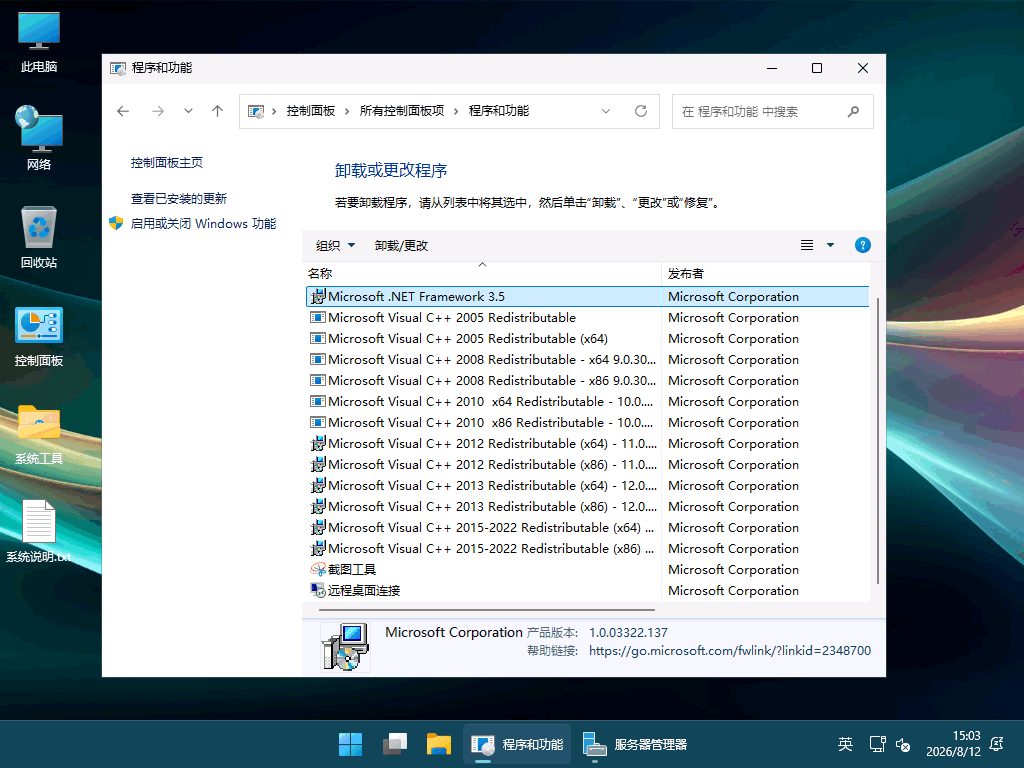
Task: Select Microsoft .NET Framework 3.5 icon
Action: [x=317, y=296]
